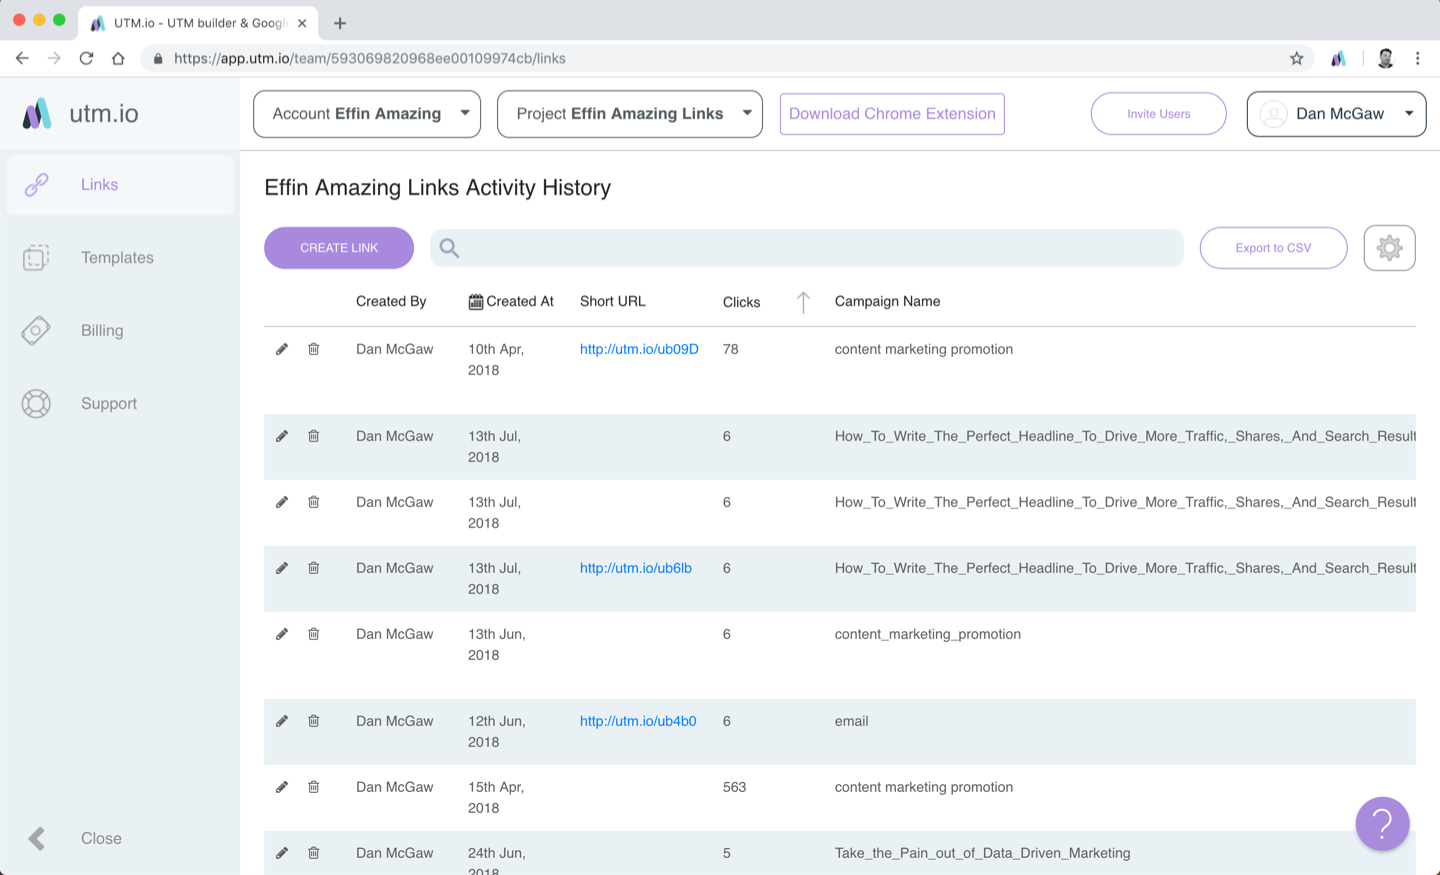Delete the Take_the_Pain_out_of_Data_Driven_Marketing link

[314, 853]
